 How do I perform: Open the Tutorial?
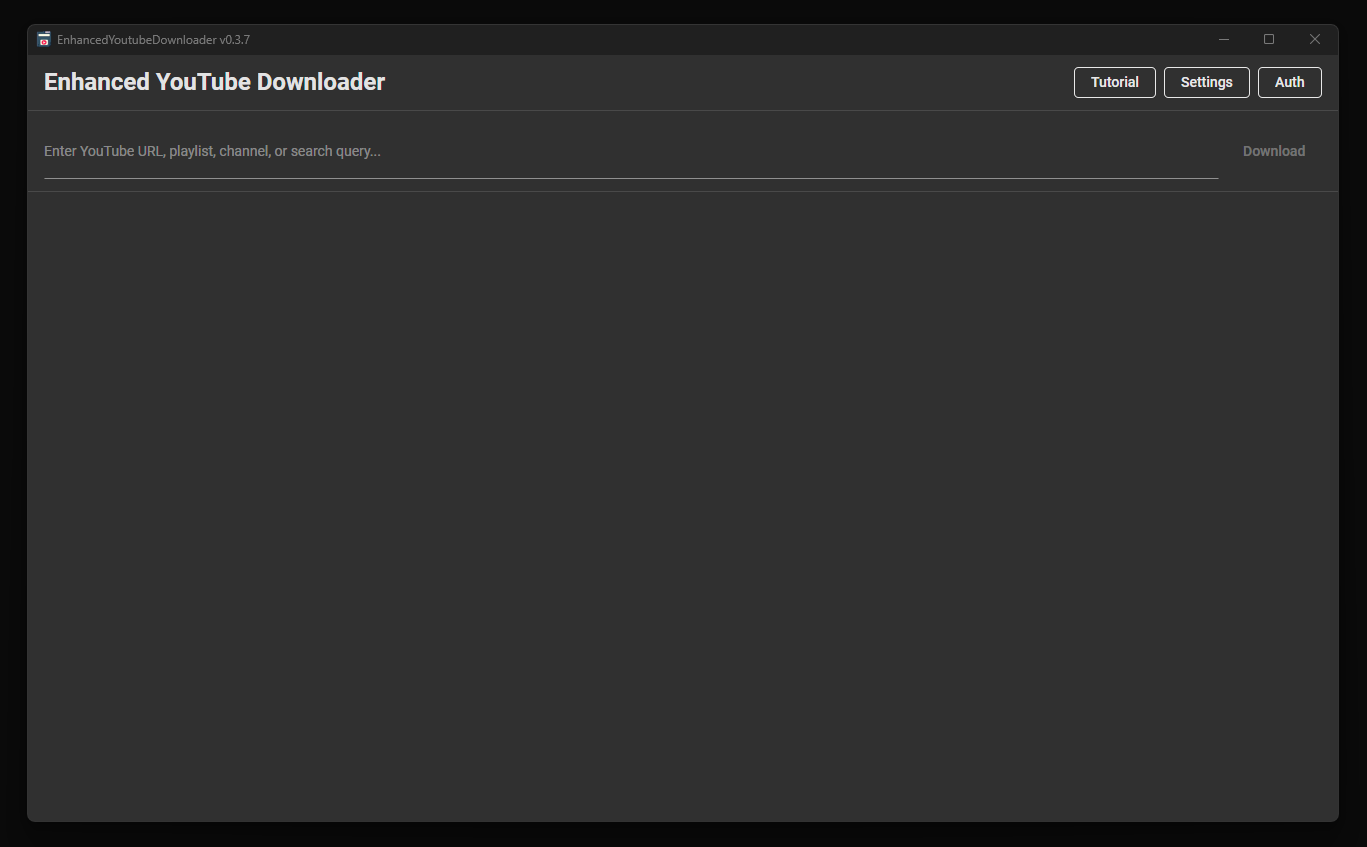tap(1114, 83)
